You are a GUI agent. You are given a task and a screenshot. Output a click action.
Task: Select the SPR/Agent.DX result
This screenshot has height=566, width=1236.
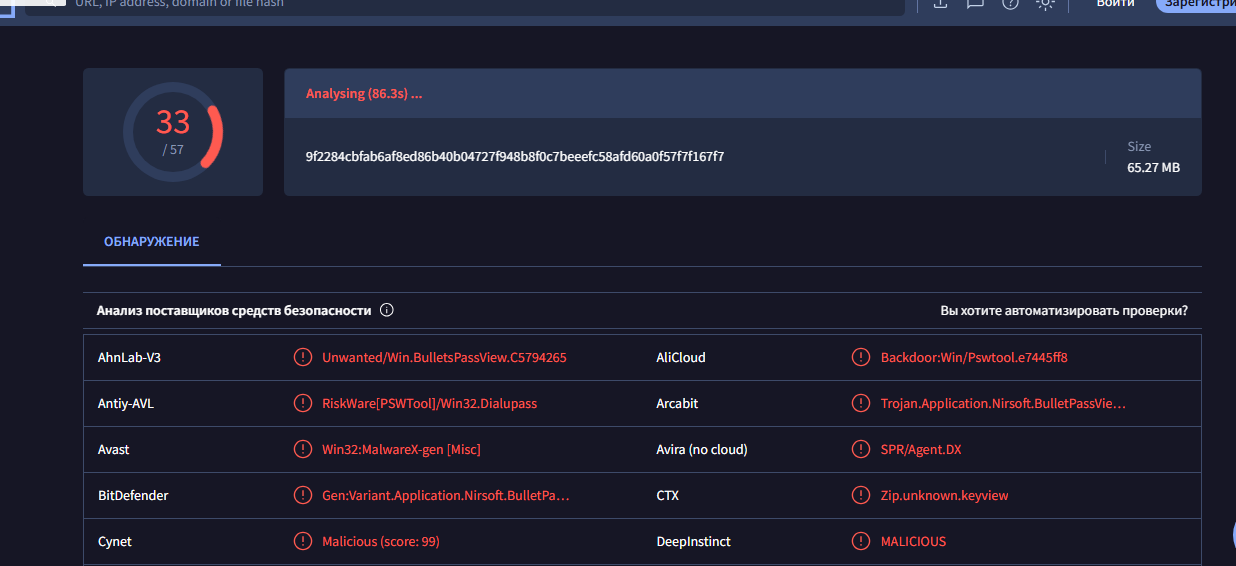[921, 449]
